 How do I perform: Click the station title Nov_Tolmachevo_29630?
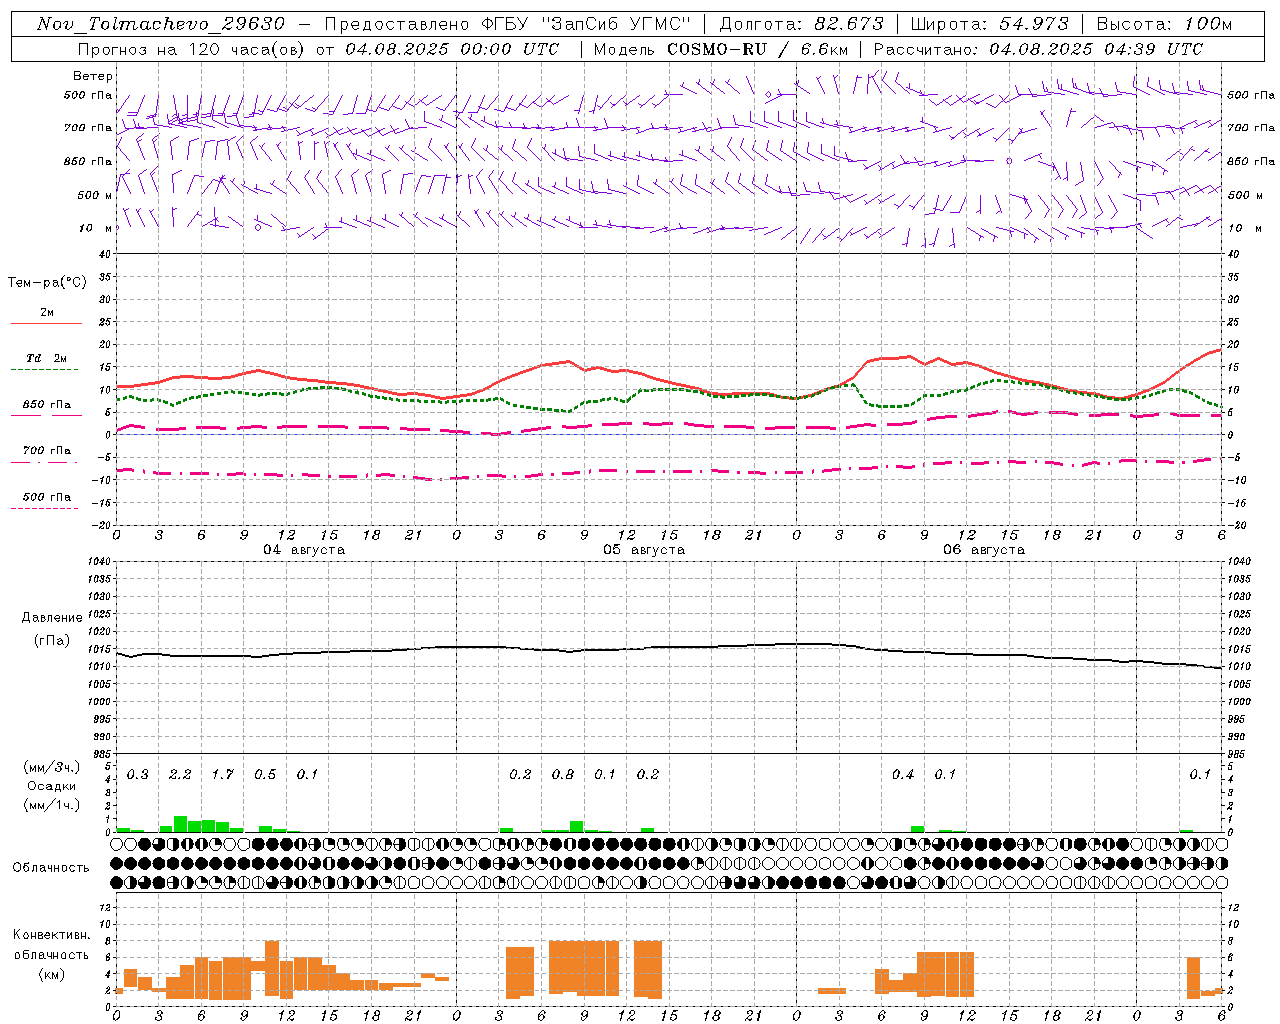pyautogui.click(x=161, y=24)
